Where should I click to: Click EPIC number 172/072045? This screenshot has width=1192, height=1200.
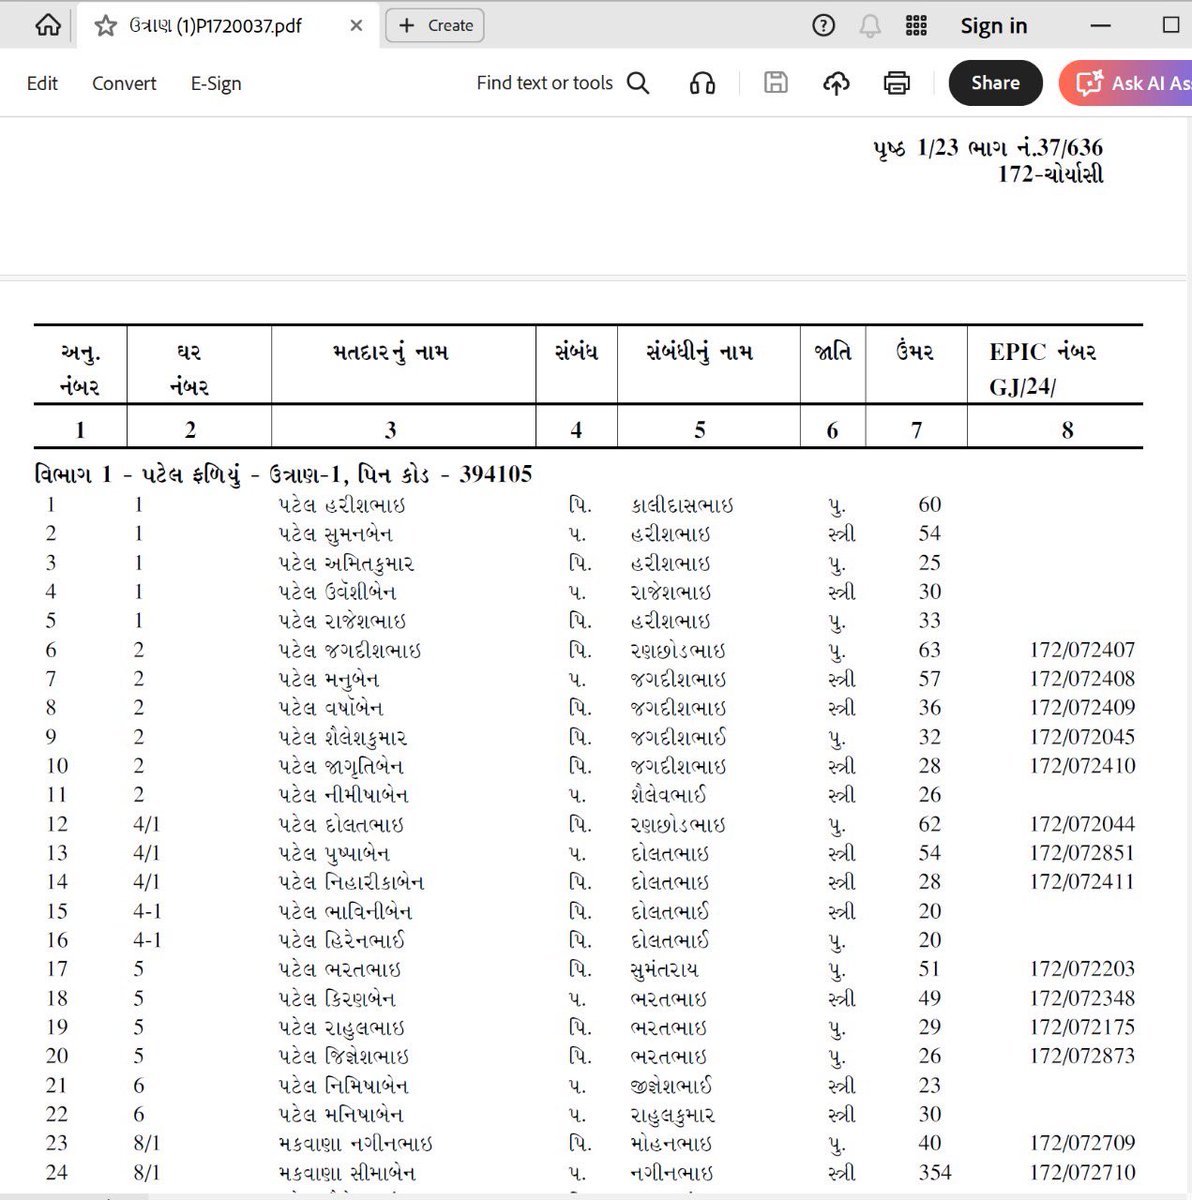pos(1082,737)
